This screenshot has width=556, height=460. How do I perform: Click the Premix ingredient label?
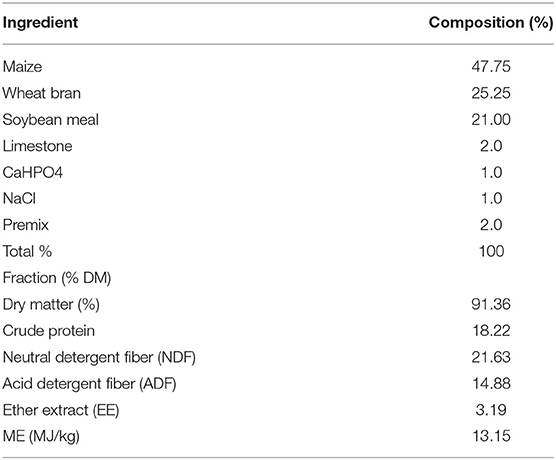tap(26, 225)
